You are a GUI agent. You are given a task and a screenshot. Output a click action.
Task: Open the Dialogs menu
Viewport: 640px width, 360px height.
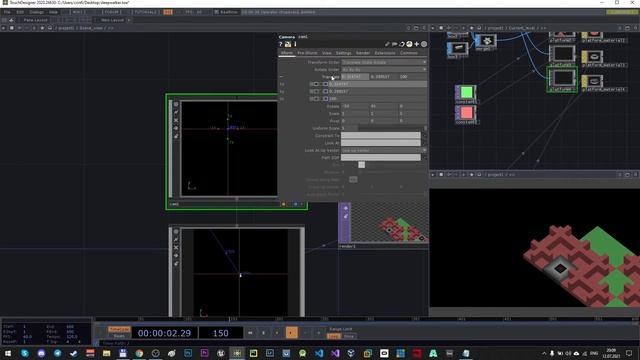36,12
